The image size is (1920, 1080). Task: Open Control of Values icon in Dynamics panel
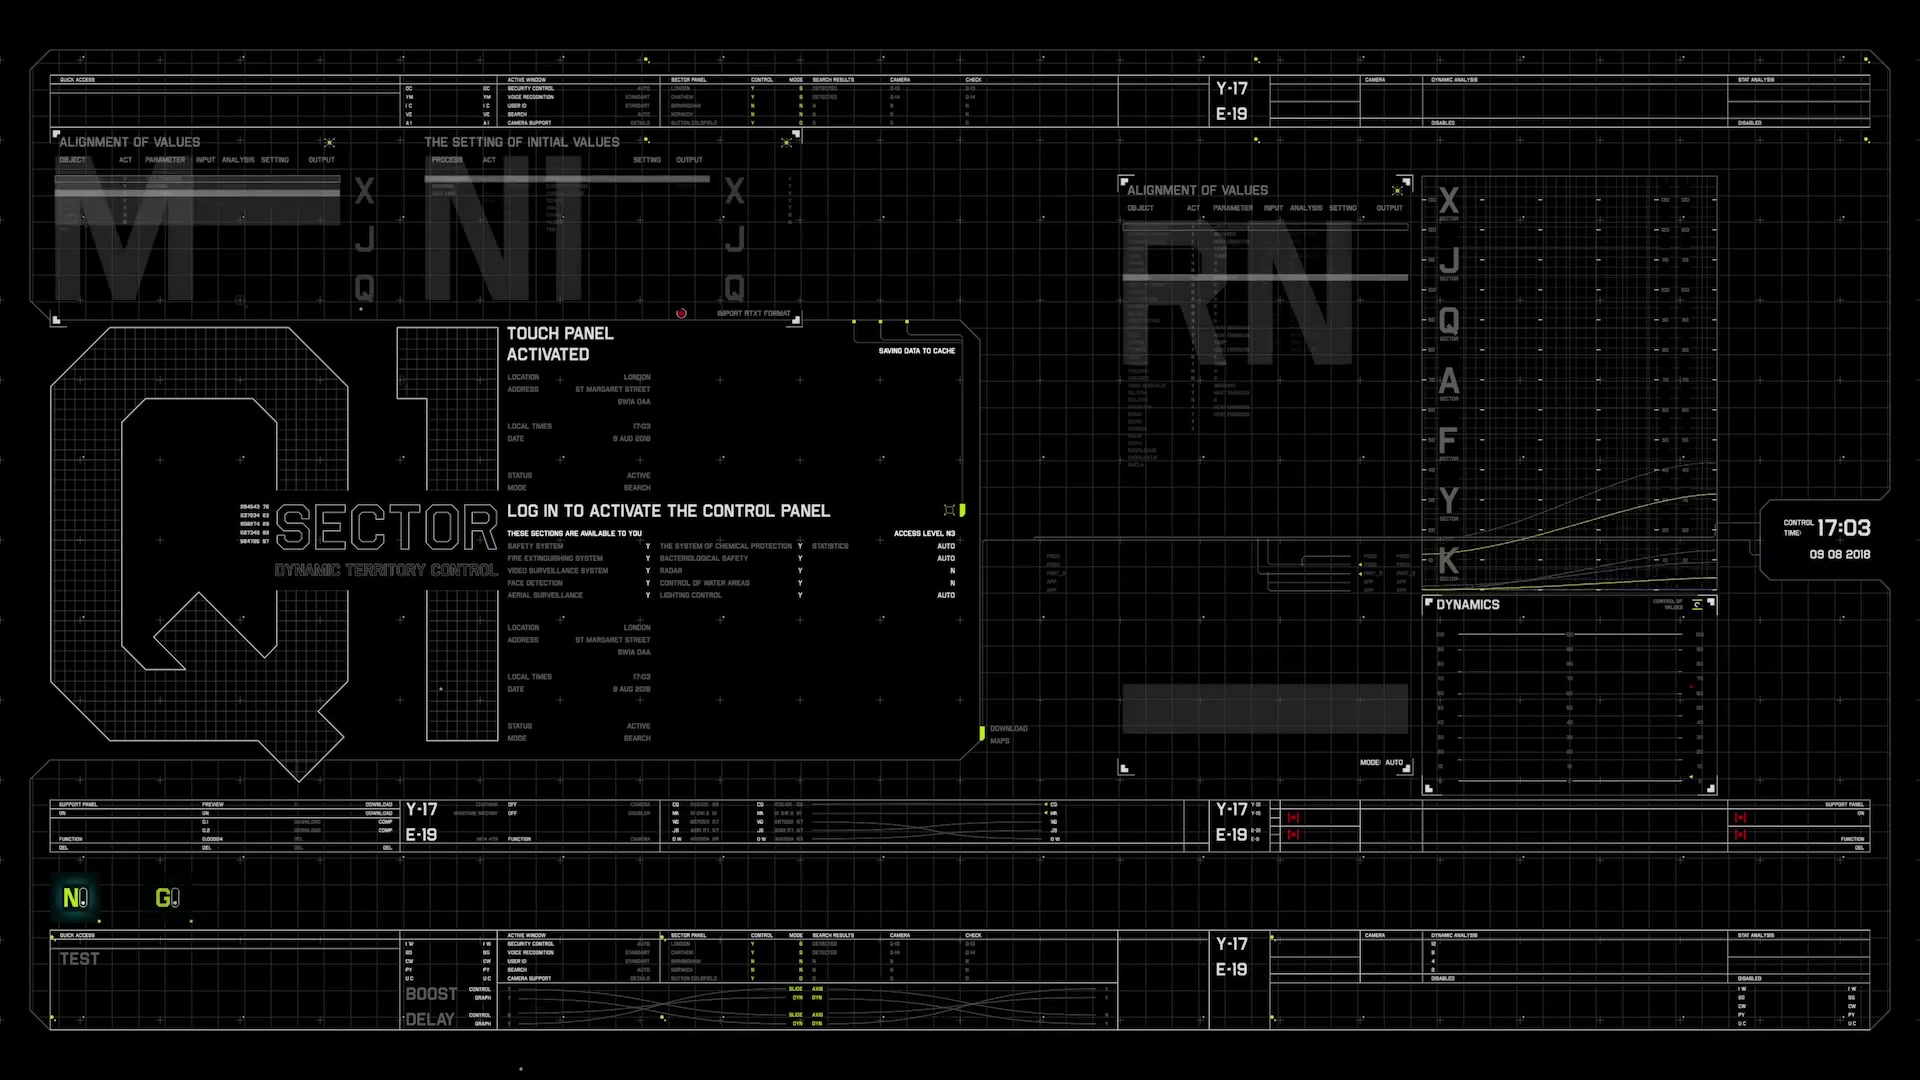pyautogui.click(x=1697, y=605)
